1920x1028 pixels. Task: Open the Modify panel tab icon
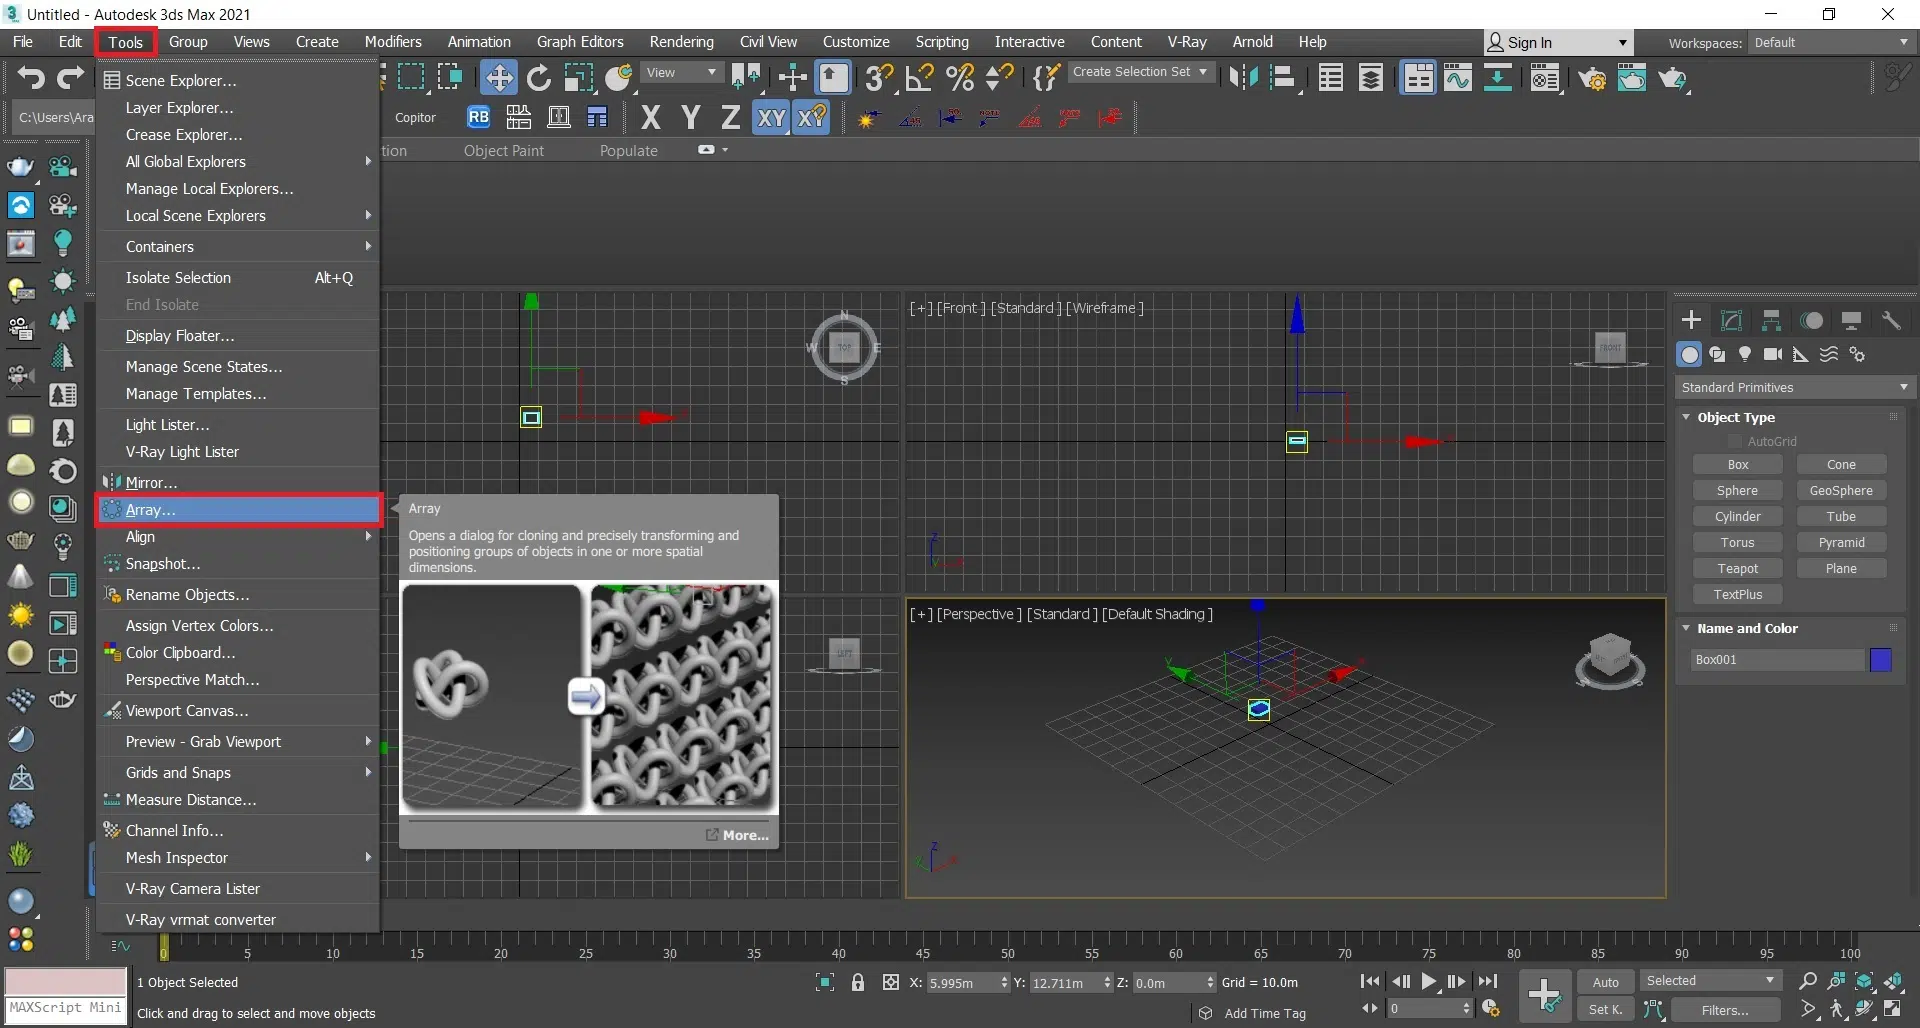coord(1731,321)
